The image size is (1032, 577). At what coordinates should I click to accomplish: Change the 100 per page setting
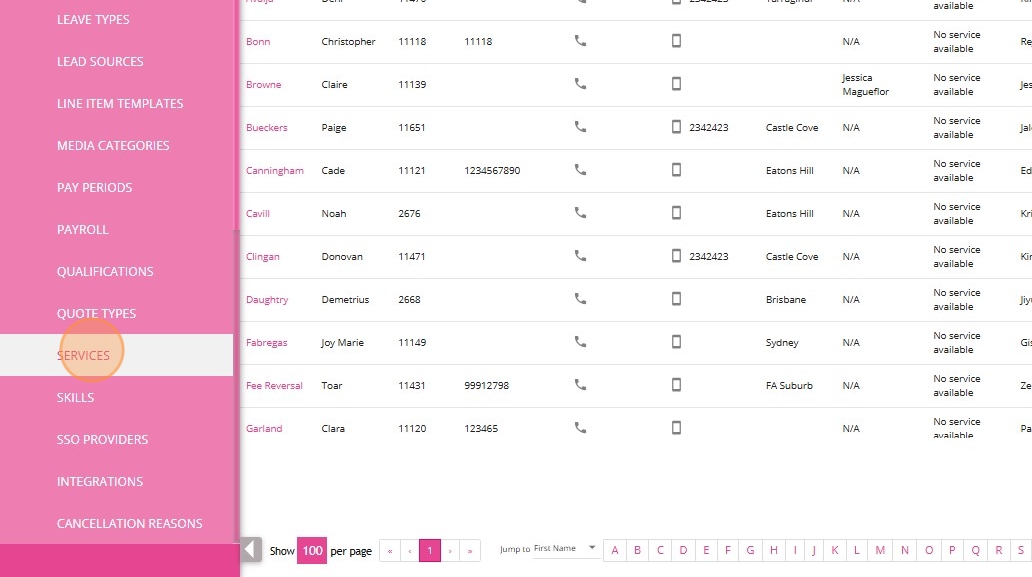click(x=312, y=551)
